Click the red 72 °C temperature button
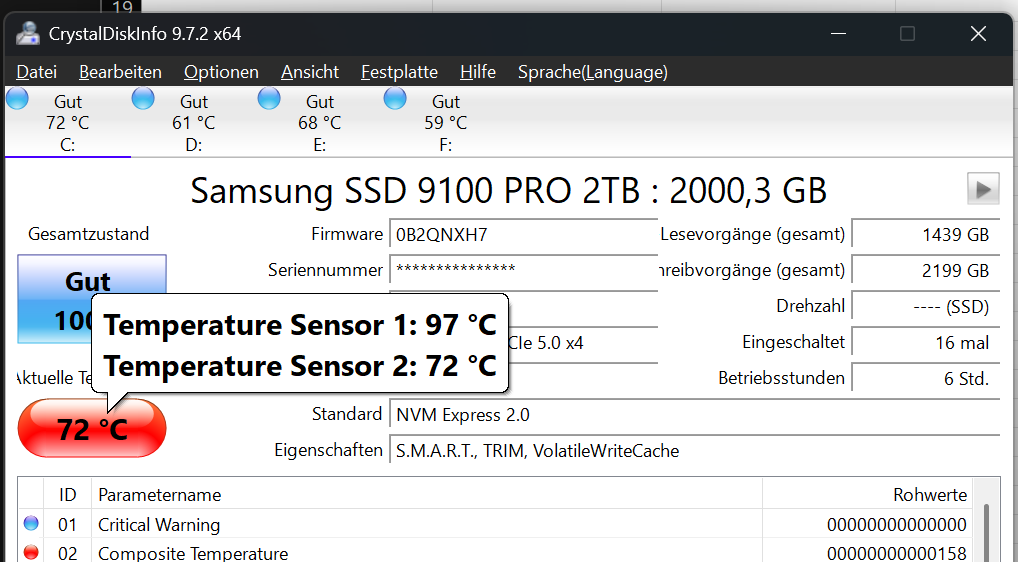 point(92,428)
